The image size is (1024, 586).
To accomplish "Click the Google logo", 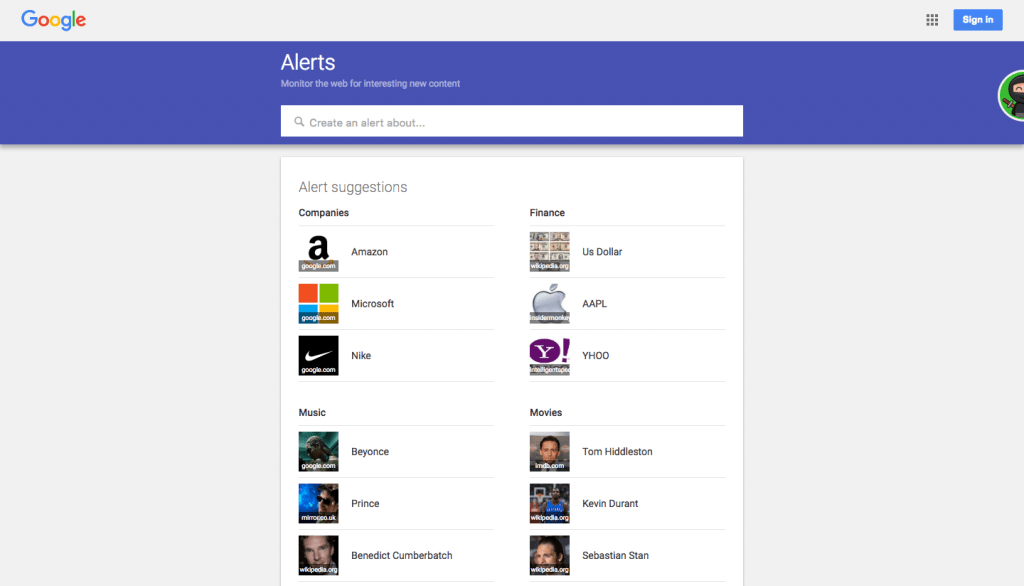I will (54, 20).
